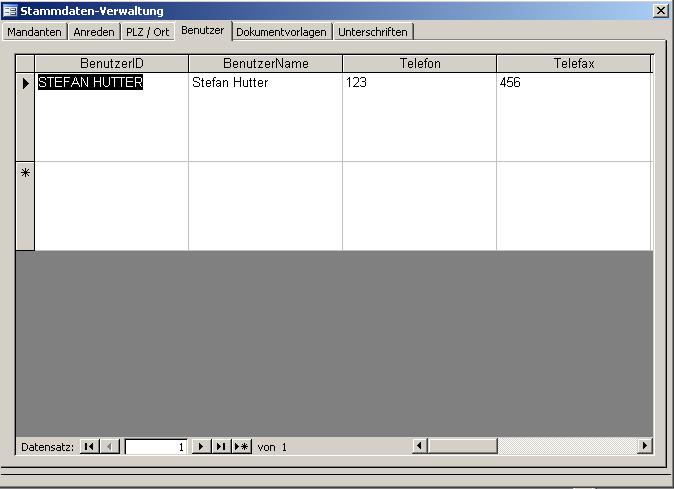The height and width of the screenshot is (489, 674).
Task: Click the record number input field
Action: 156,447
